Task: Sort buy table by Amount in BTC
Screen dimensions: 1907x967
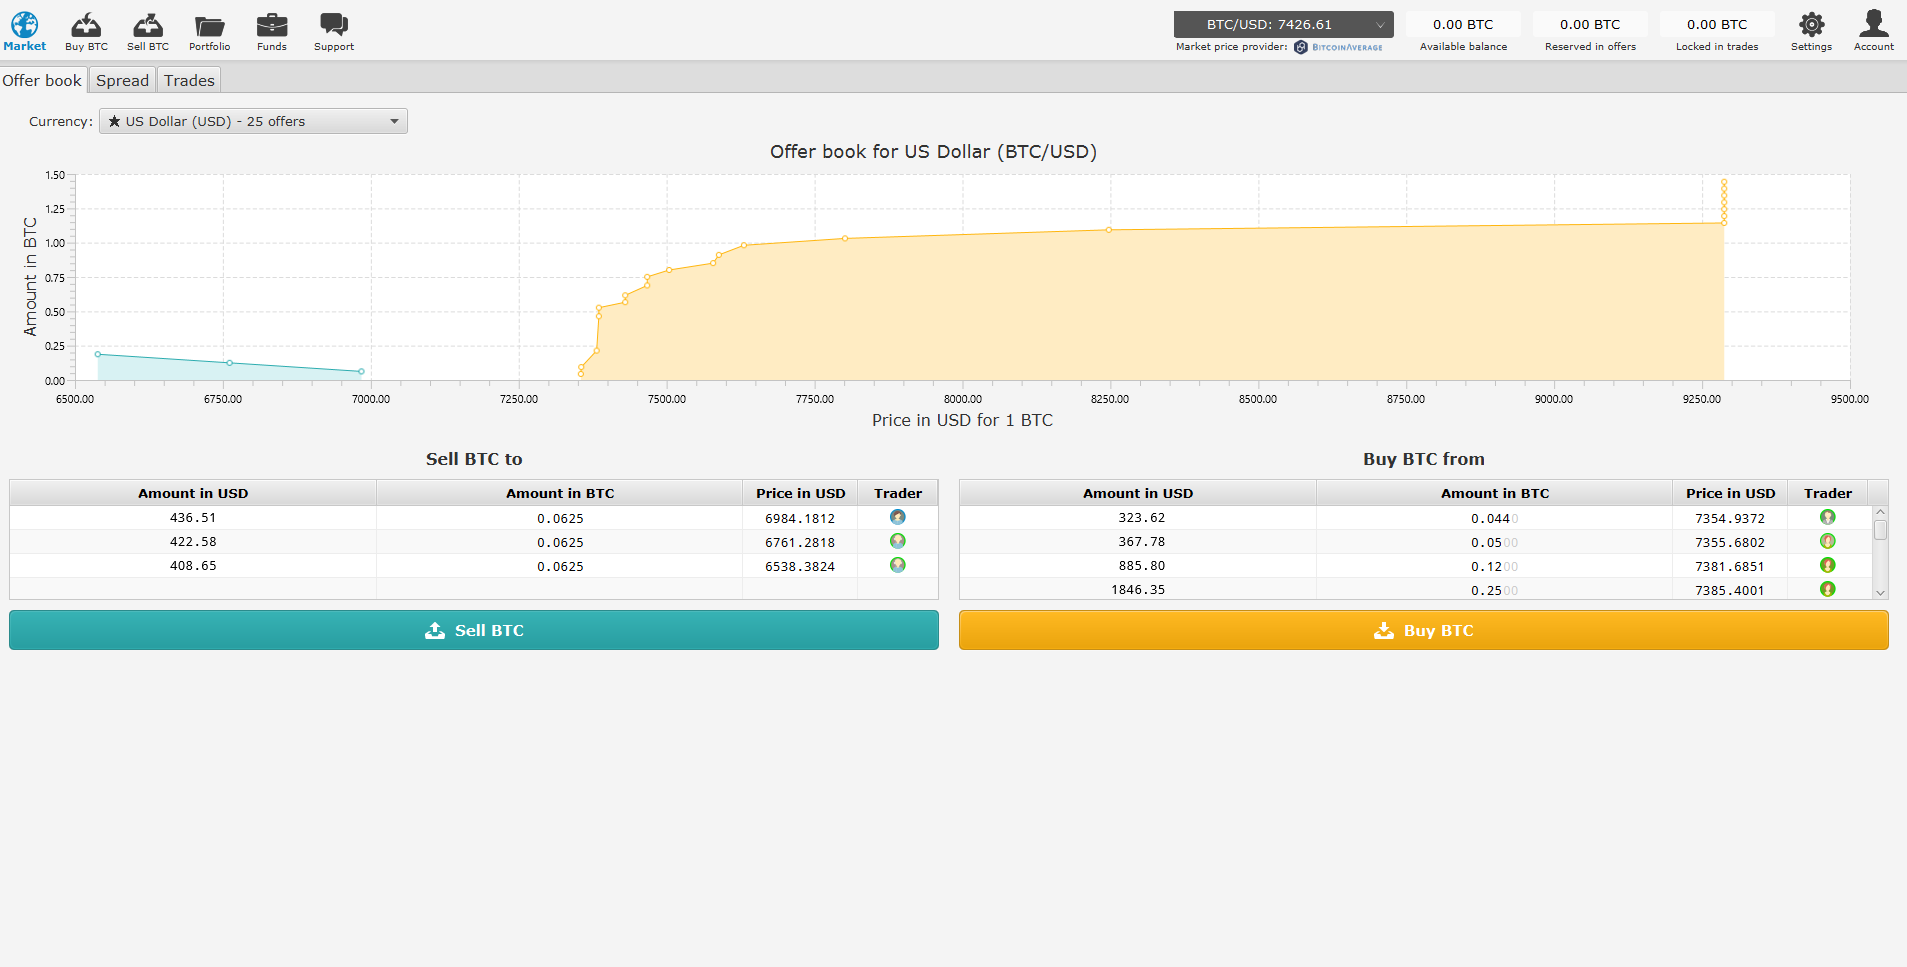Action: [x=1495, y=493]
